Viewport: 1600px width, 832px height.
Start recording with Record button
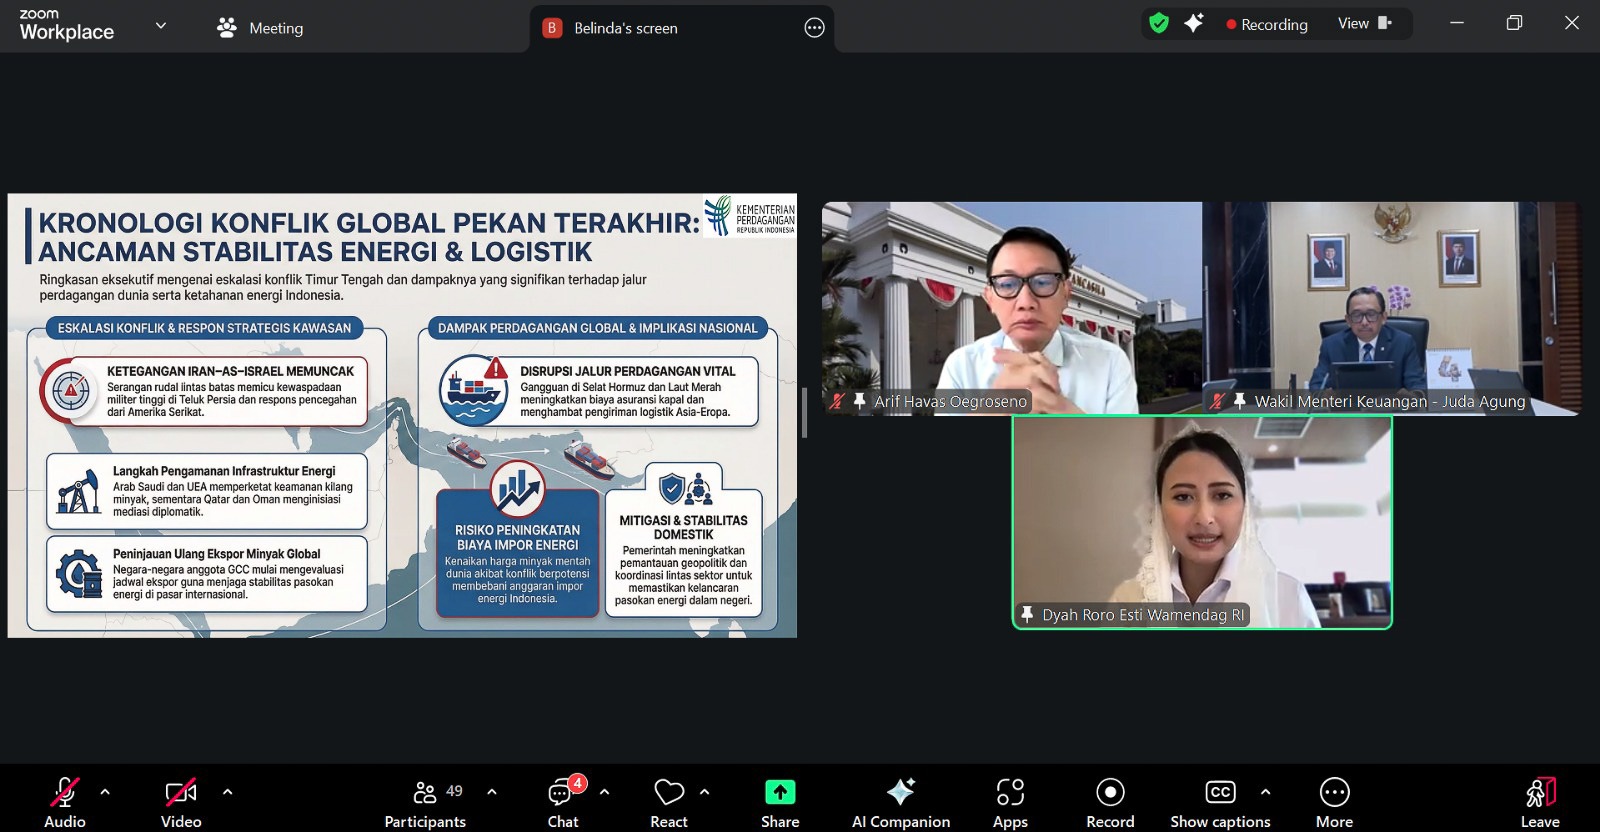1110,802
